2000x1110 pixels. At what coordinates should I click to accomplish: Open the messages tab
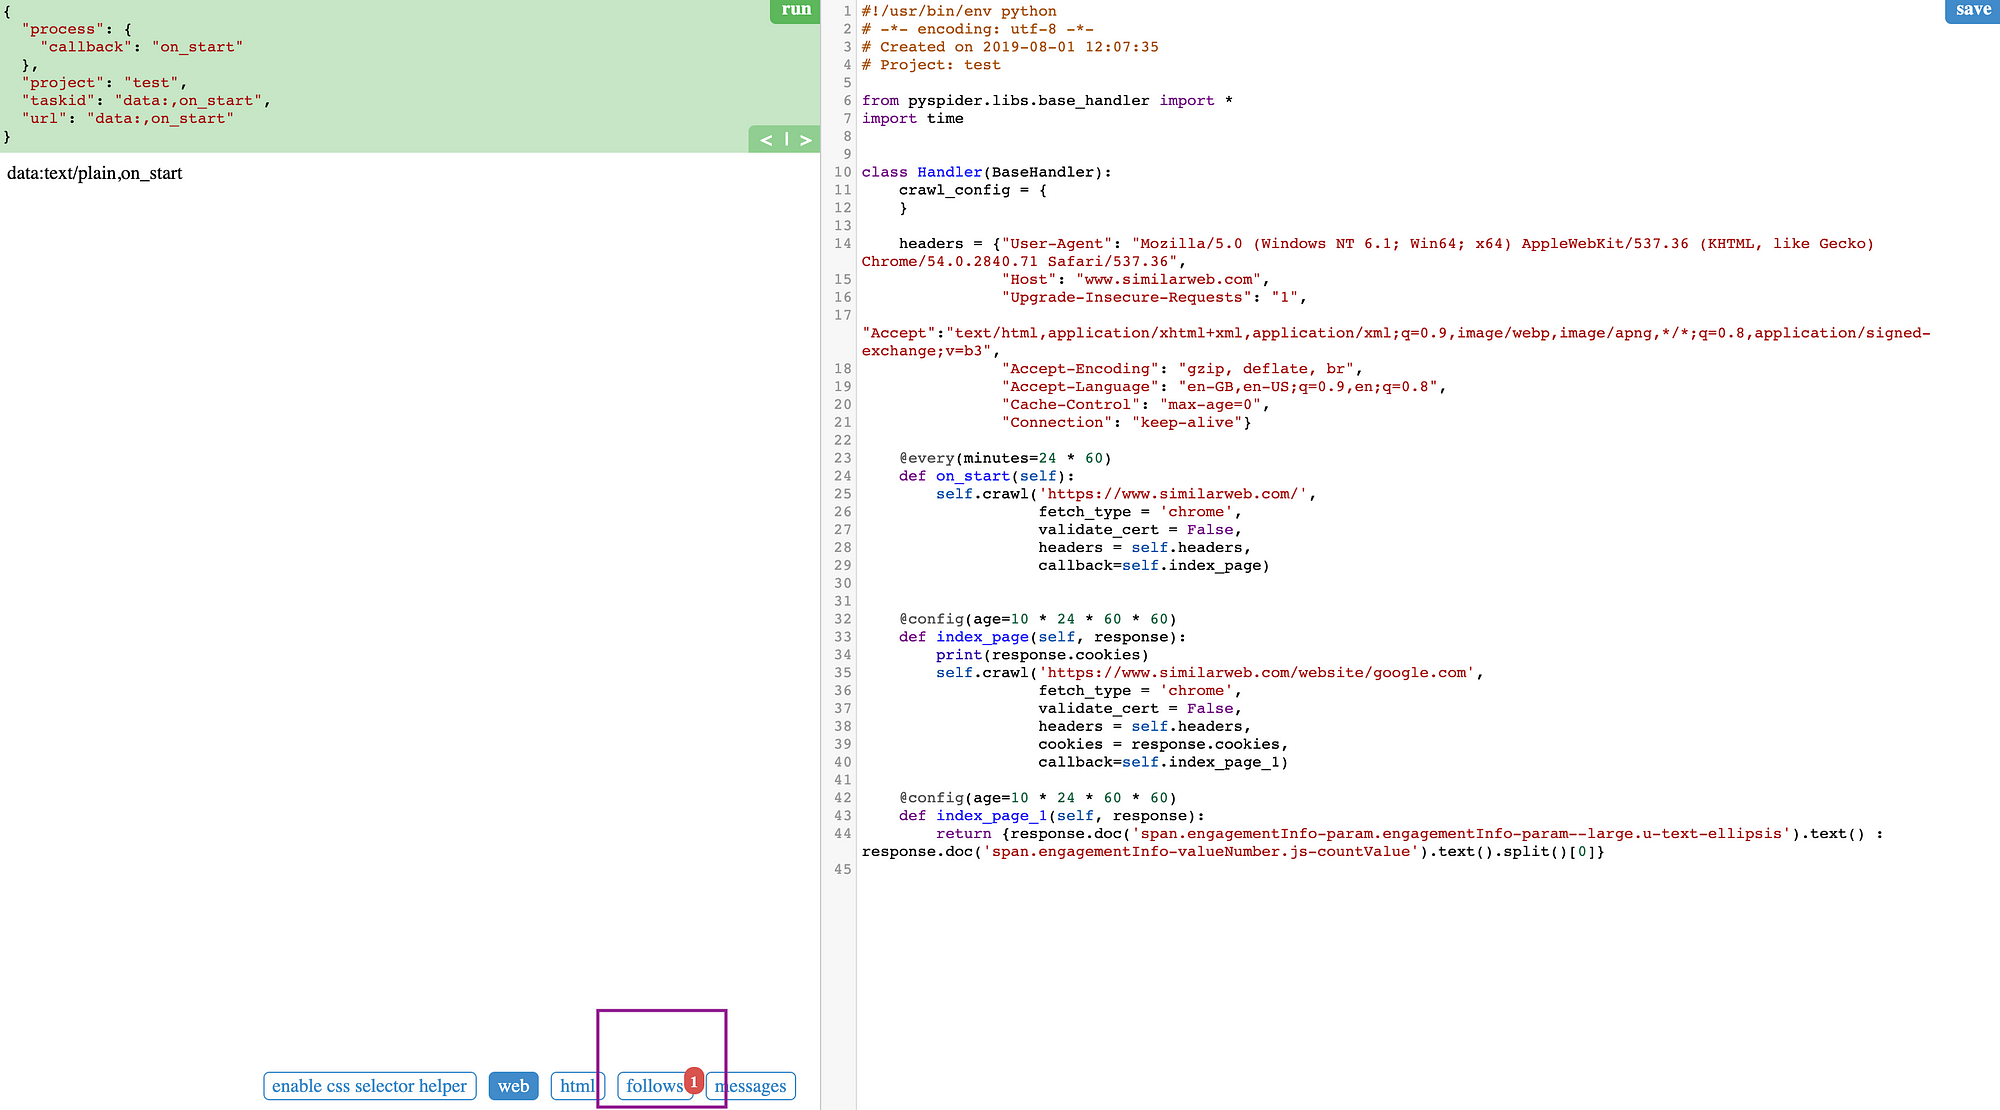pyautogui.click(x=751, y=1086)
